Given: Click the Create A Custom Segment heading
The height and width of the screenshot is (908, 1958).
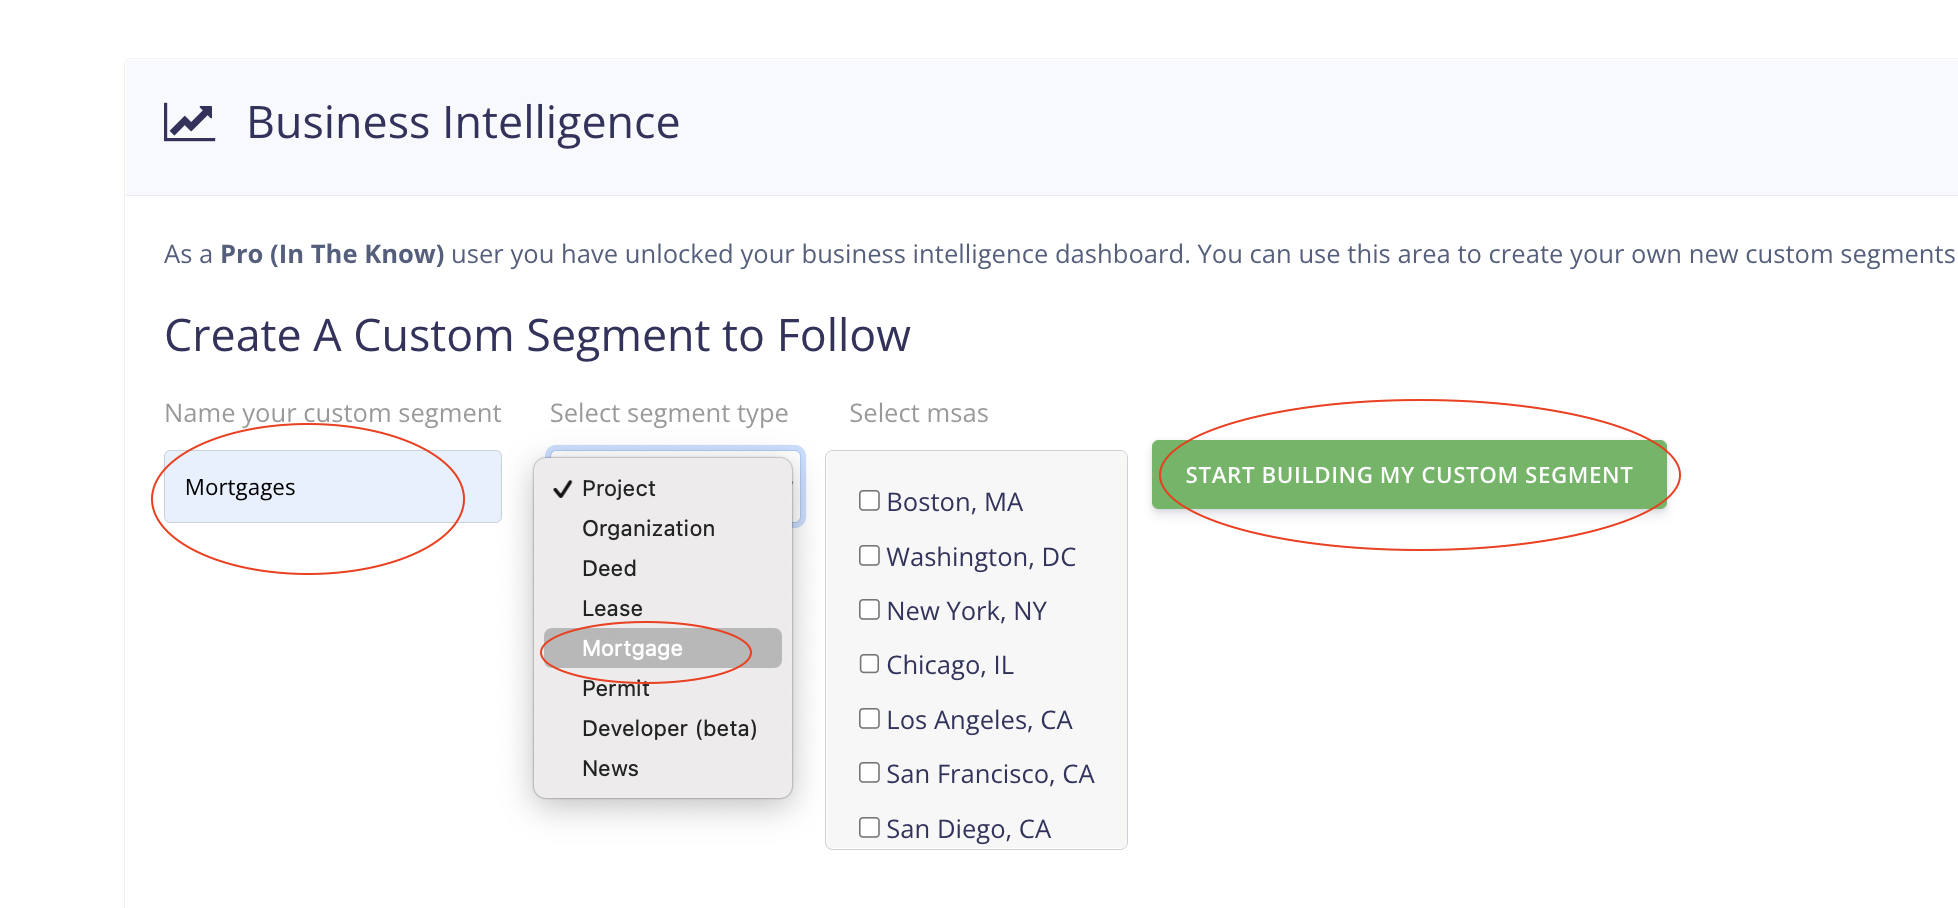Looking at the screenshot, I should [x=537, y=335].
